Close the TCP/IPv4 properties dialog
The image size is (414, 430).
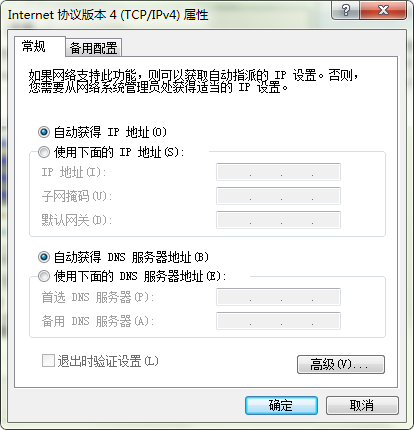point(383,10)
